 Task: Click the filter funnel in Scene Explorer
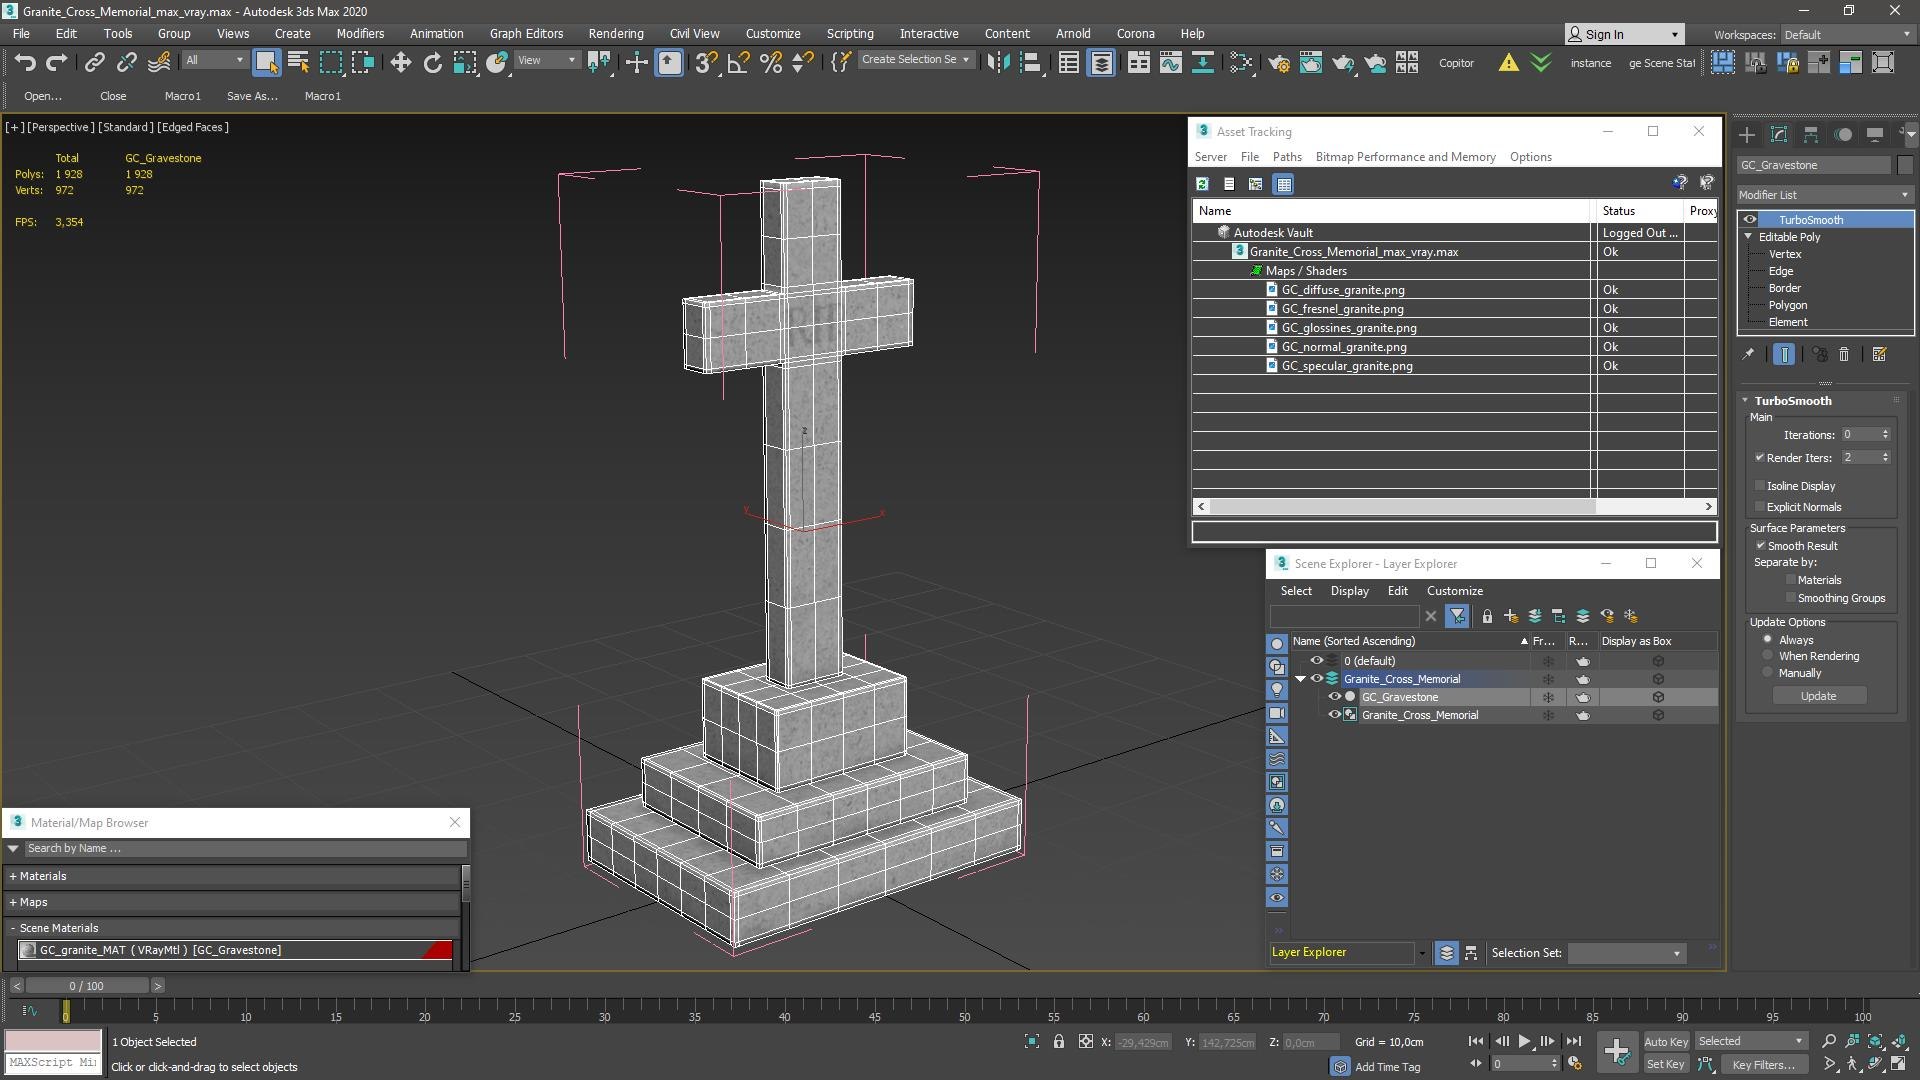pyautogui.click(x=1457, y=616)
